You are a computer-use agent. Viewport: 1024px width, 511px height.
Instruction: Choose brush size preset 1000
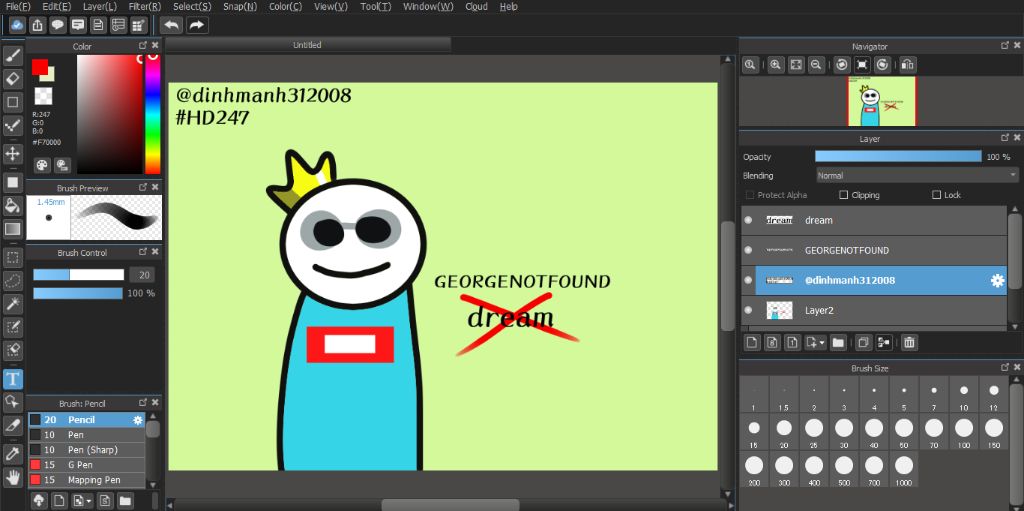(904, 470)
